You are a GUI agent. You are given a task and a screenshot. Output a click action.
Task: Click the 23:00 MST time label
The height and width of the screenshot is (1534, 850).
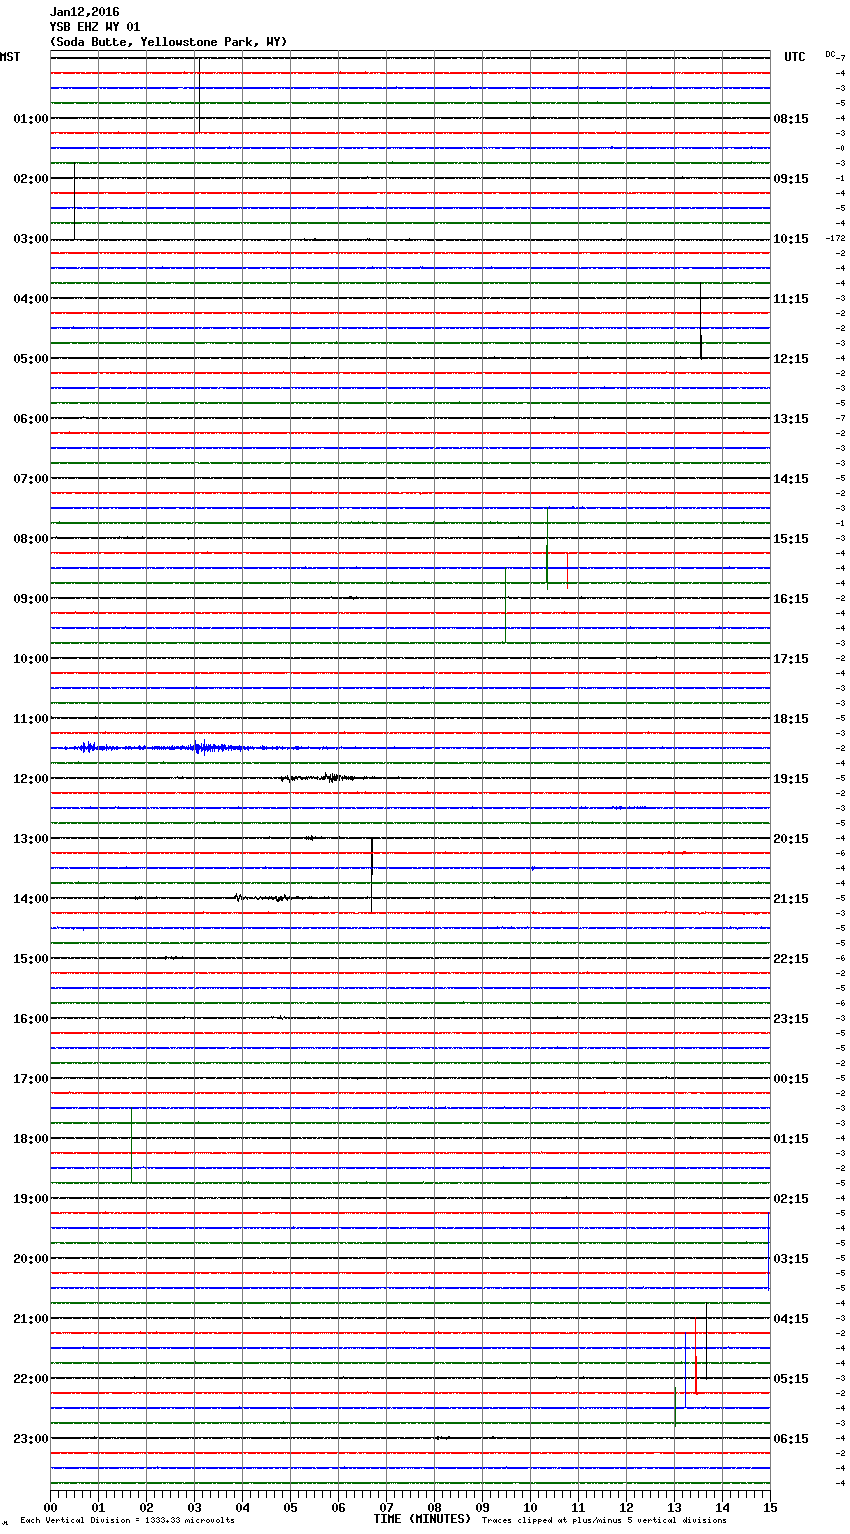(x=30, y=1439)
